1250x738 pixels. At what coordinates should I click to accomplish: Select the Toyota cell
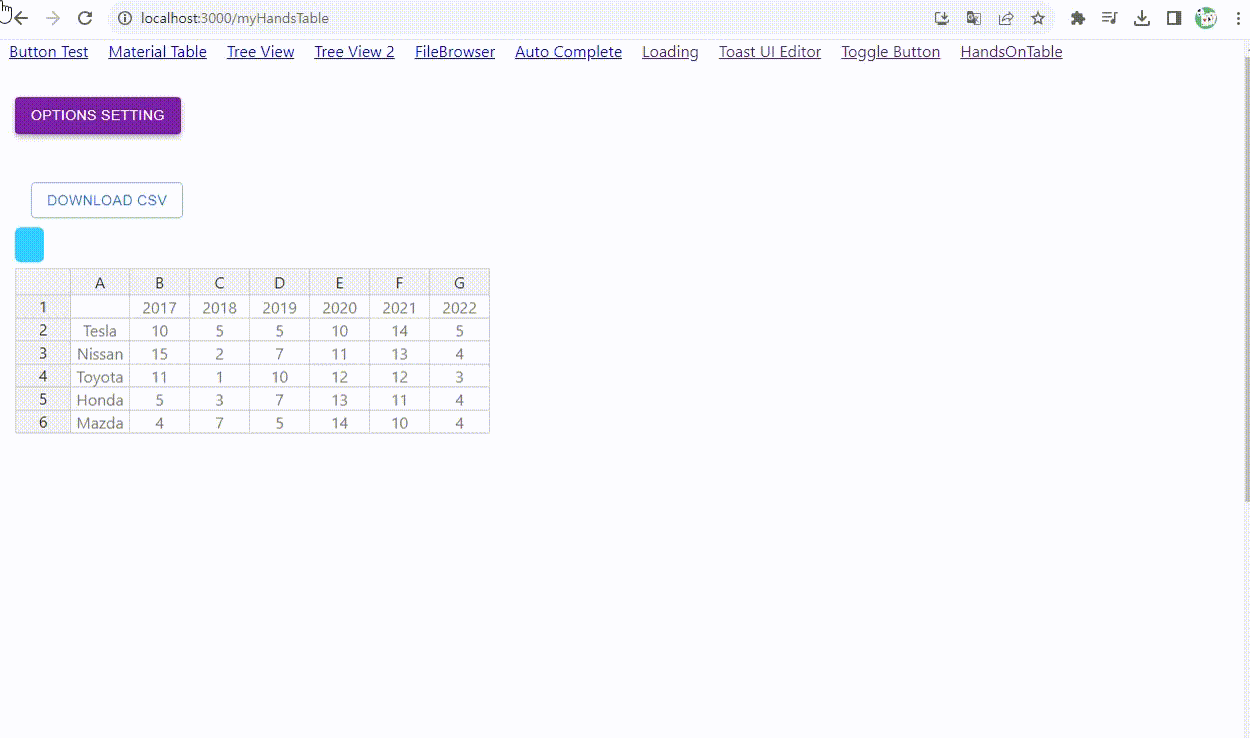pyautogui.click(x=100, y=377)
